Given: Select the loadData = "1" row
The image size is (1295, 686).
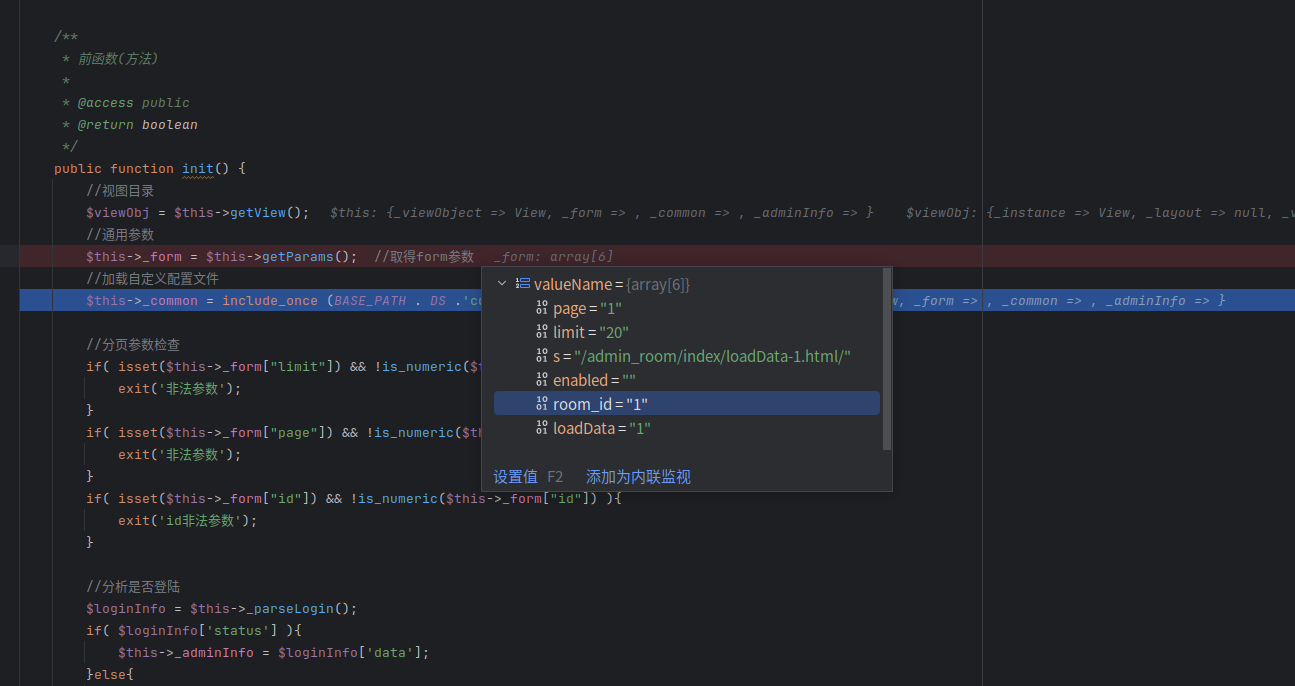Looking at the screenshot, I should pos(687,427).
